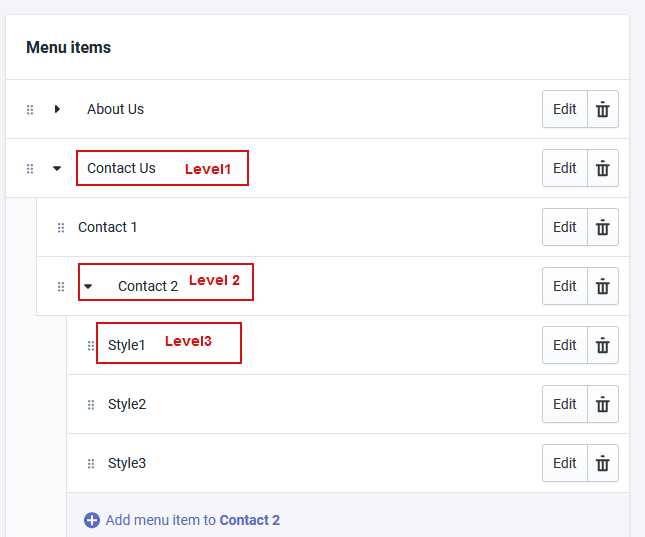Select the Style1 menu item label
The image size is (645, 537).
127,345
